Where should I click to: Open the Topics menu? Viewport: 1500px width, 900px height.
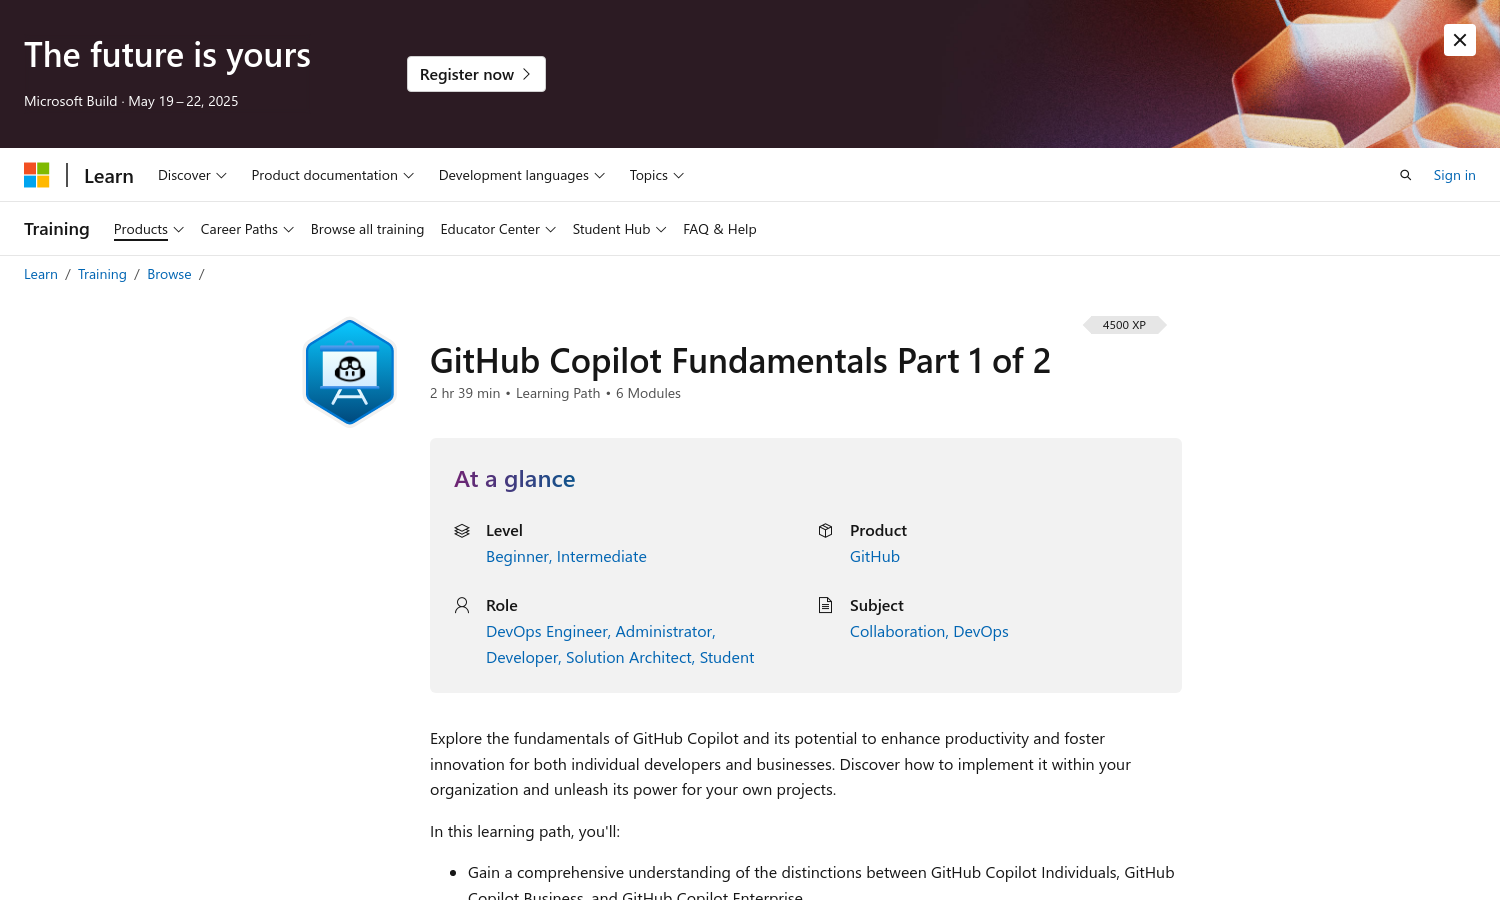point(657,175)
